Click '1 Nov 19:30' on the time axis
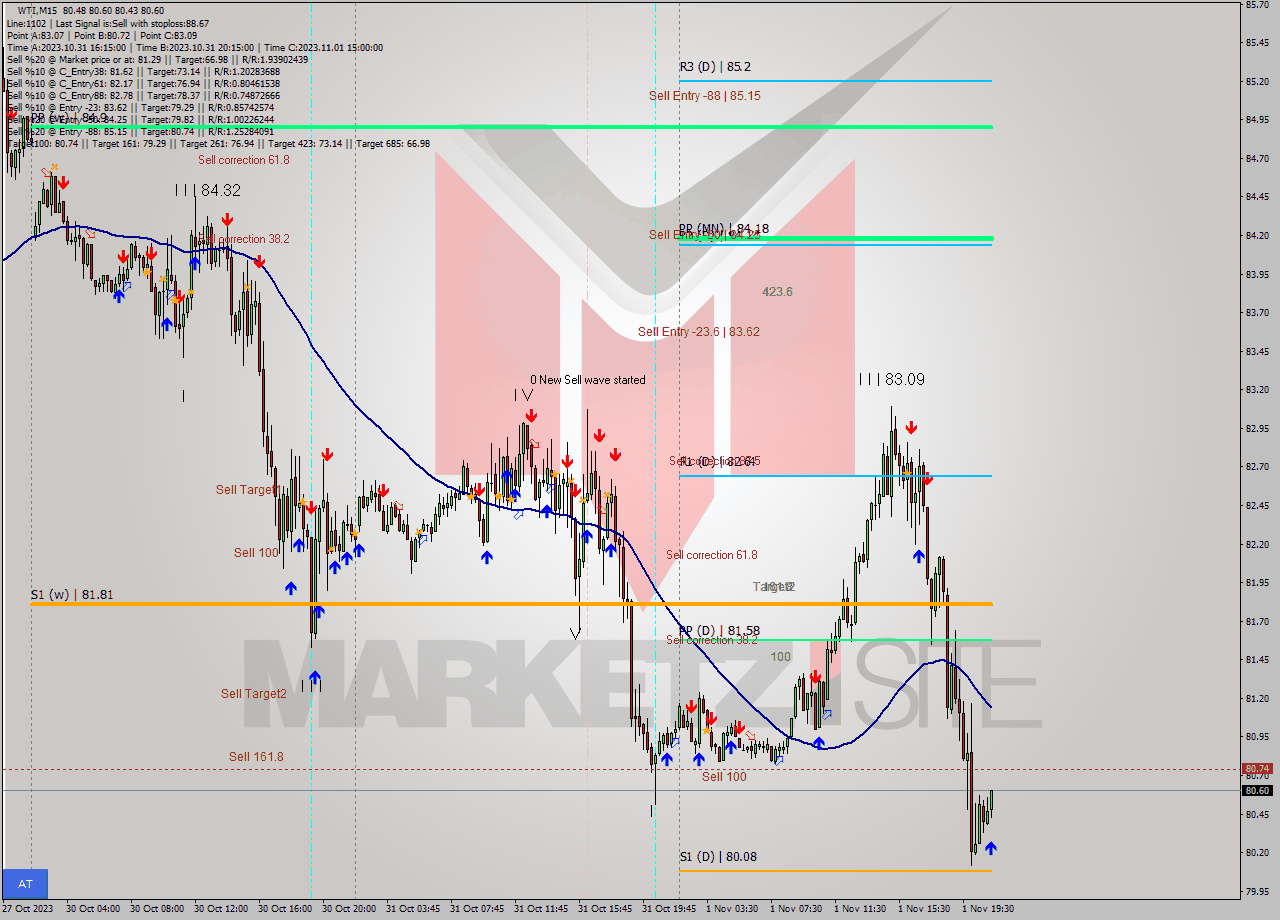This screenshot has height=920, width=1280. 987,909
